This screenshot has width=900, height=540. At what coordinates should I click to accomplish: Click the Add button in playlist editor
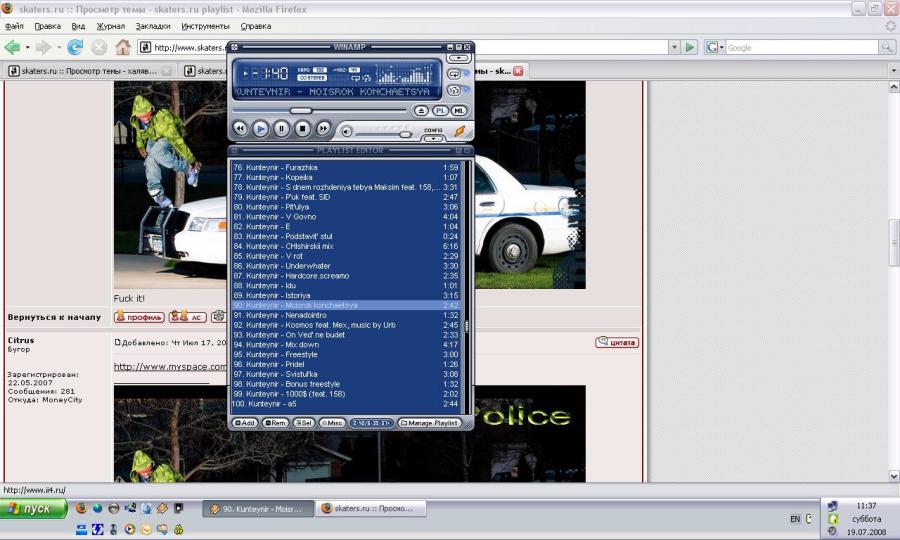[245, 423]
